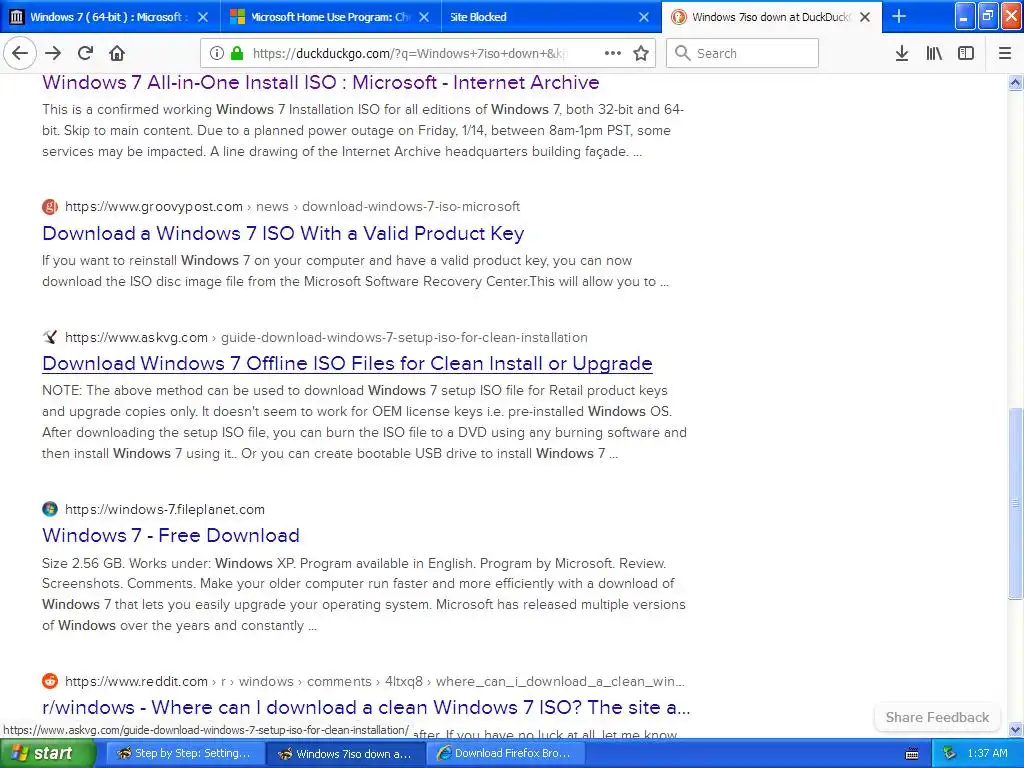Focus the Firefox Search box
The image size is (1024, 768).
(743, 53)
